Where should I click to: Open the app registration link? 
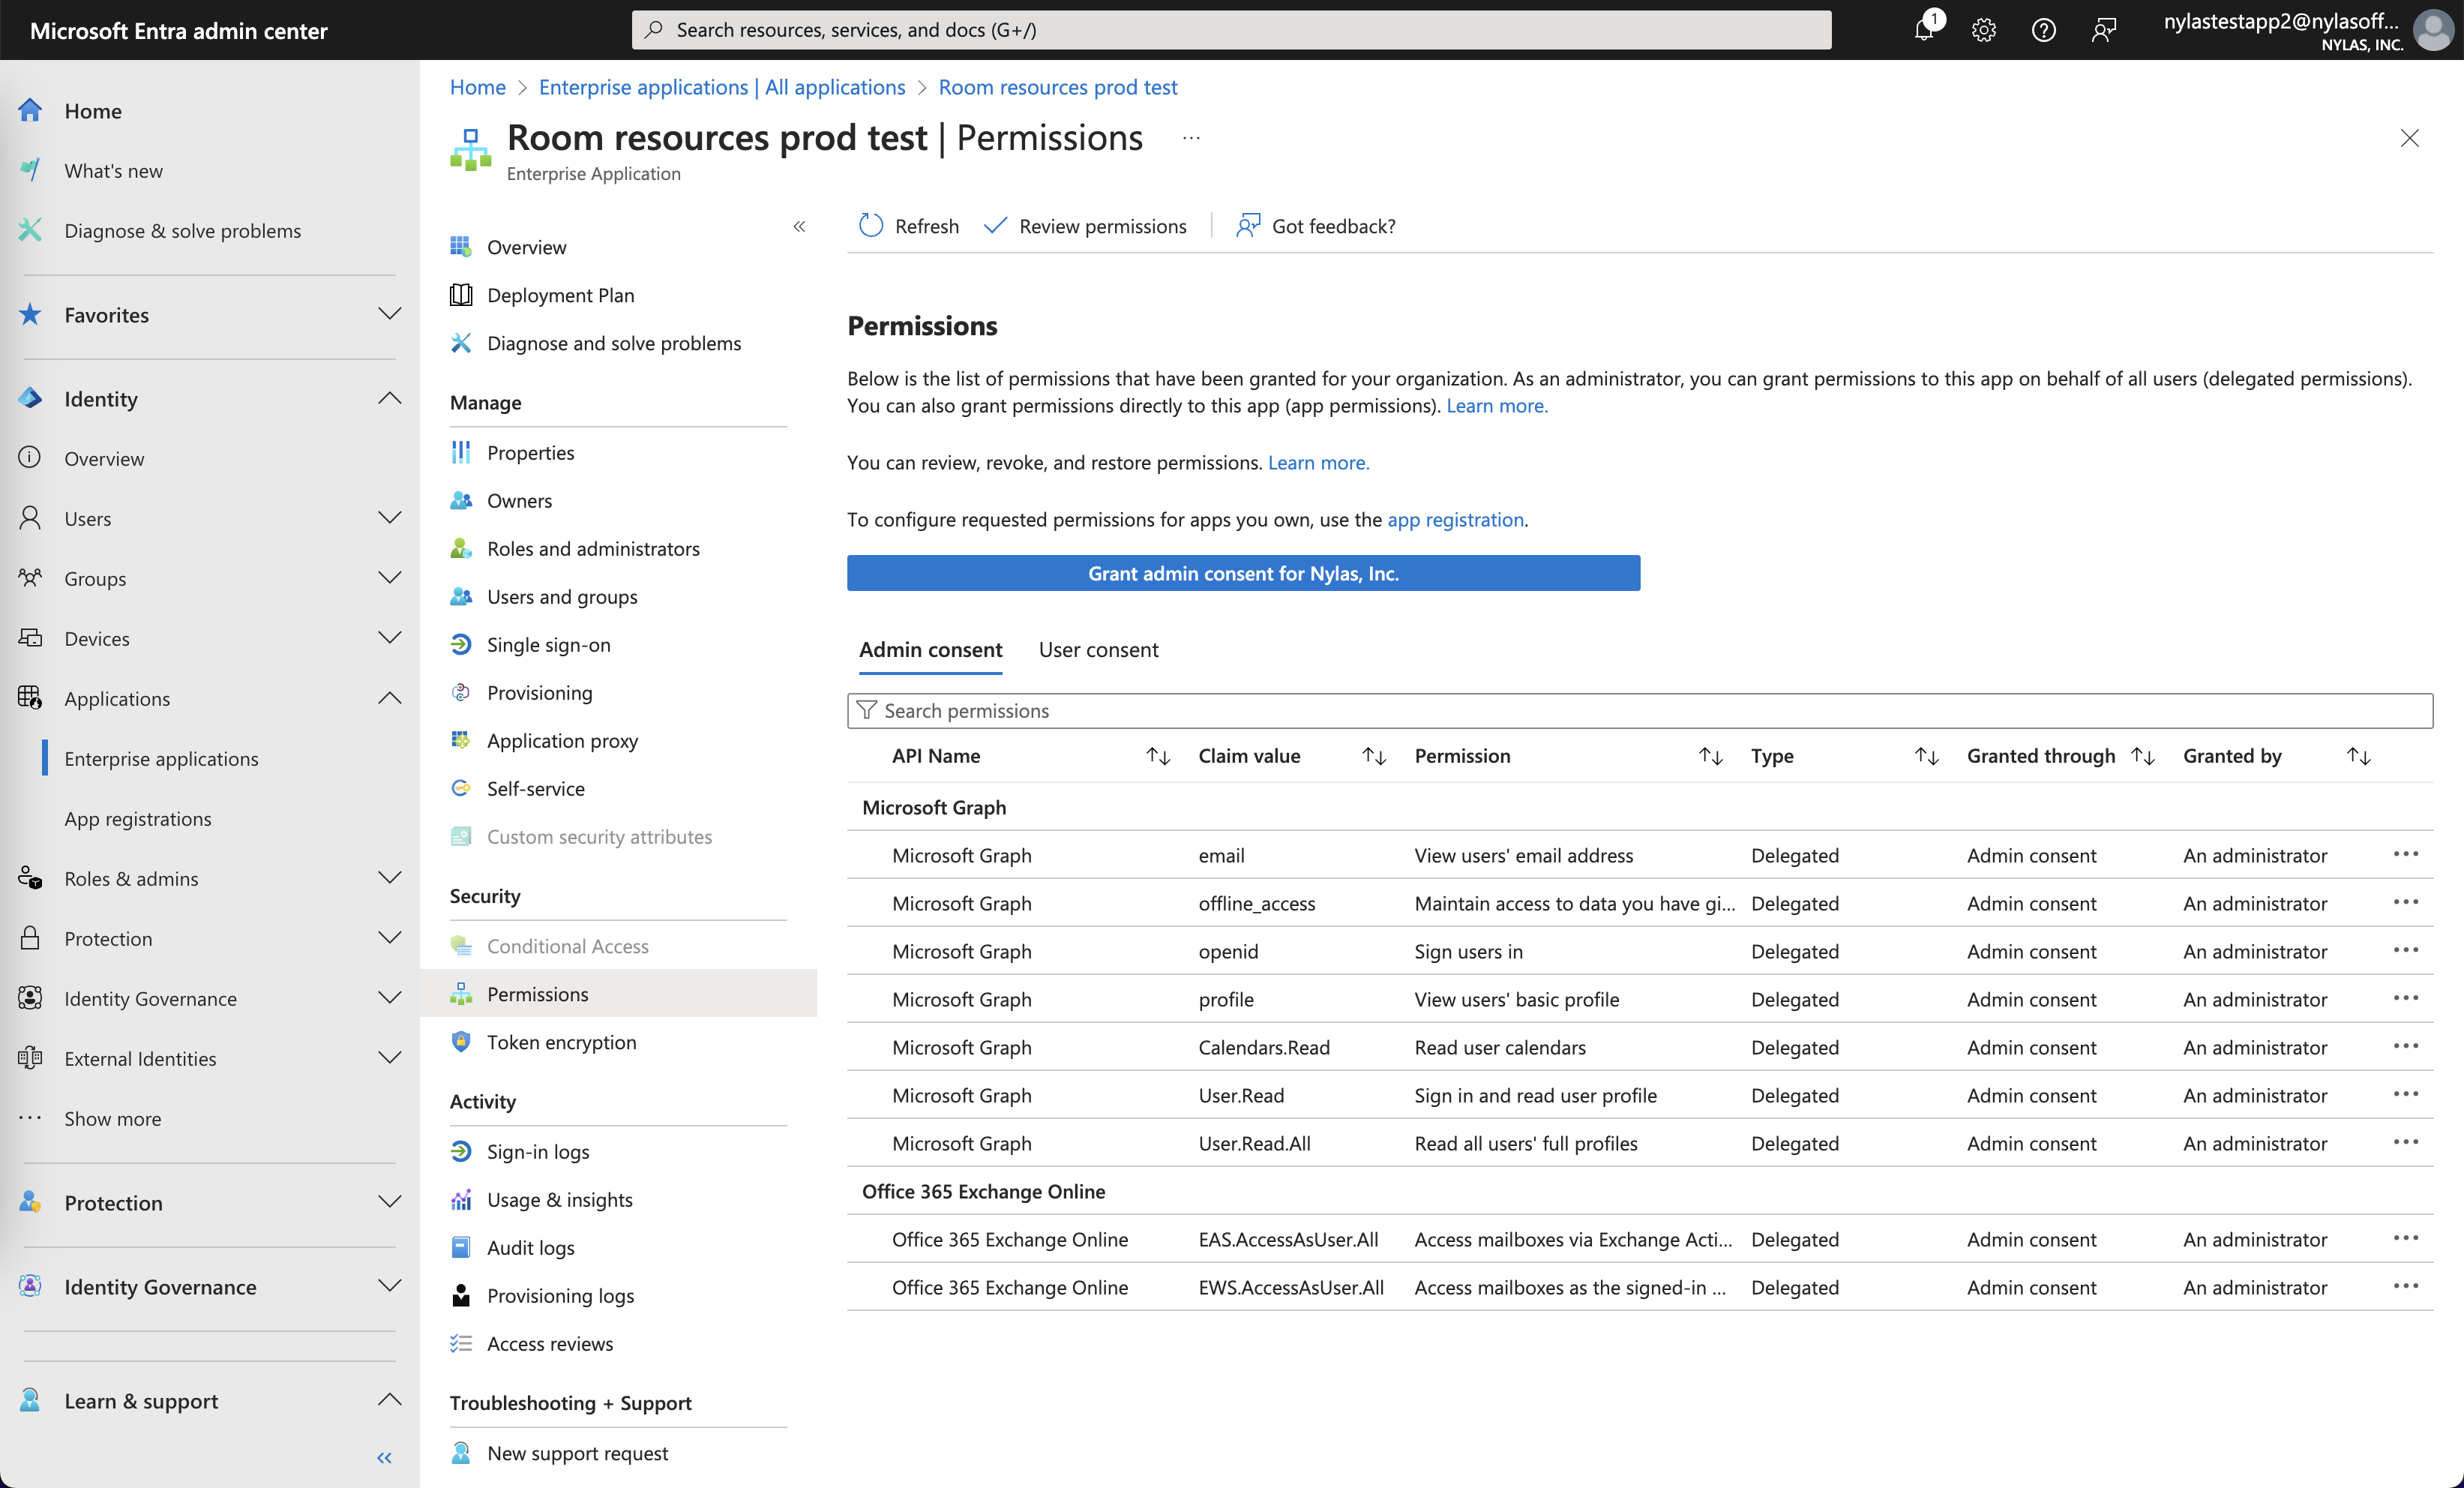click(1455, 519)
